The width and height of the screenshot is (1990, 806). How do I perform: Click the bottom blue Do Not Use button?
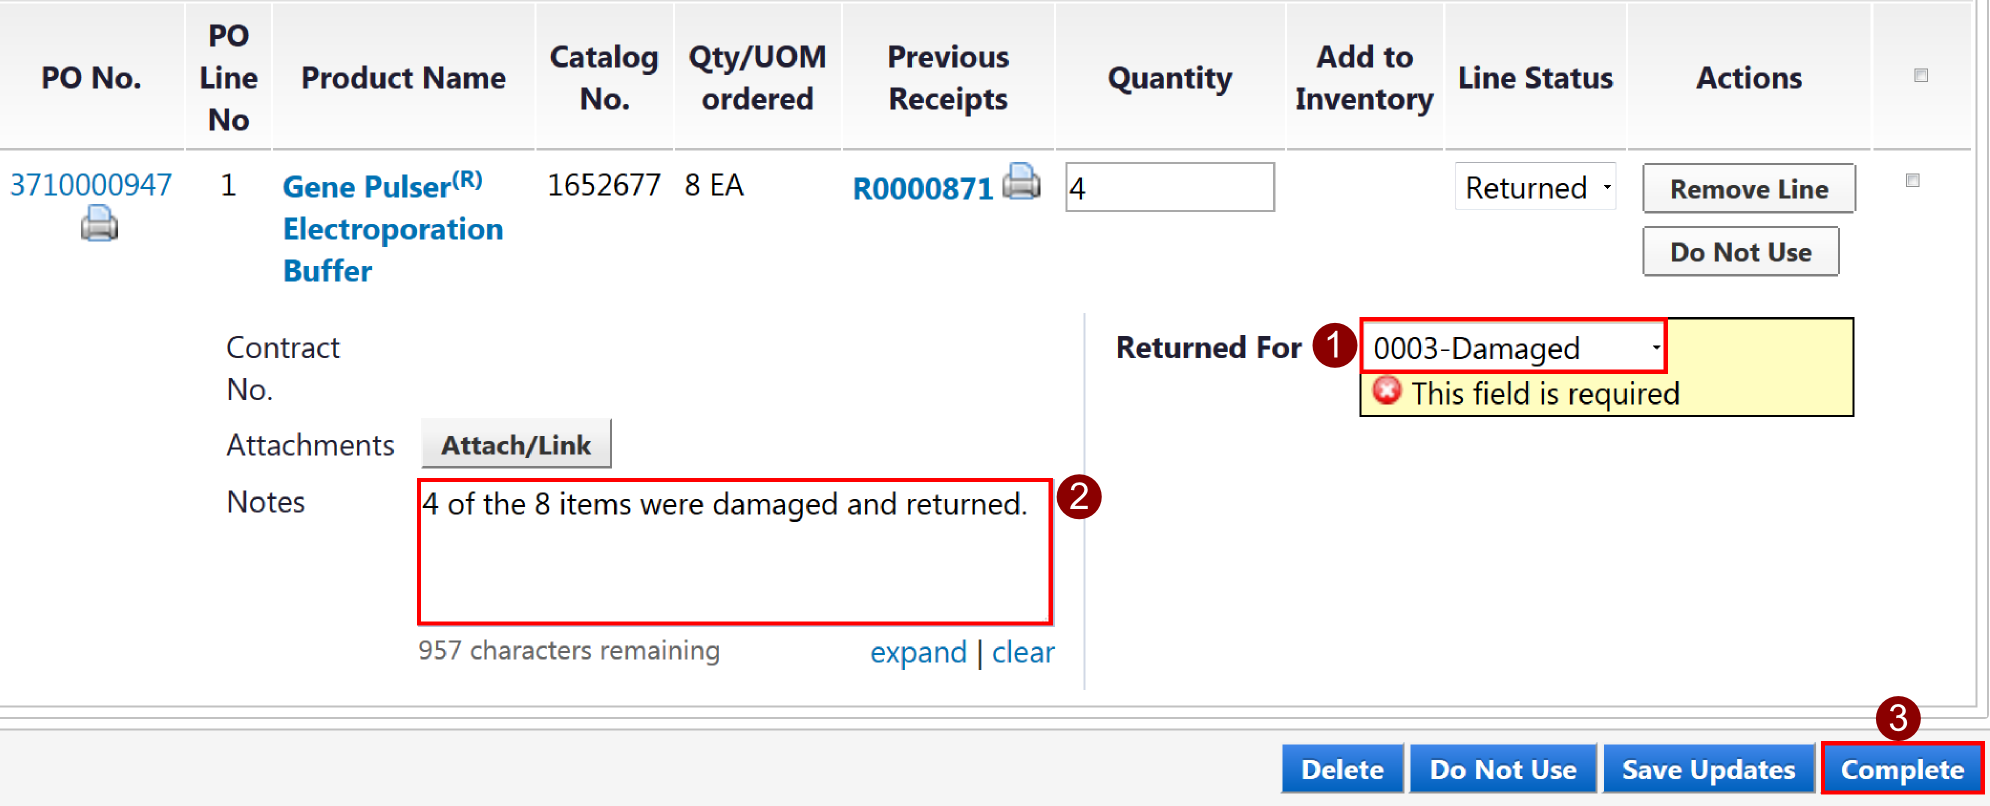click(x=1502, y=769)
